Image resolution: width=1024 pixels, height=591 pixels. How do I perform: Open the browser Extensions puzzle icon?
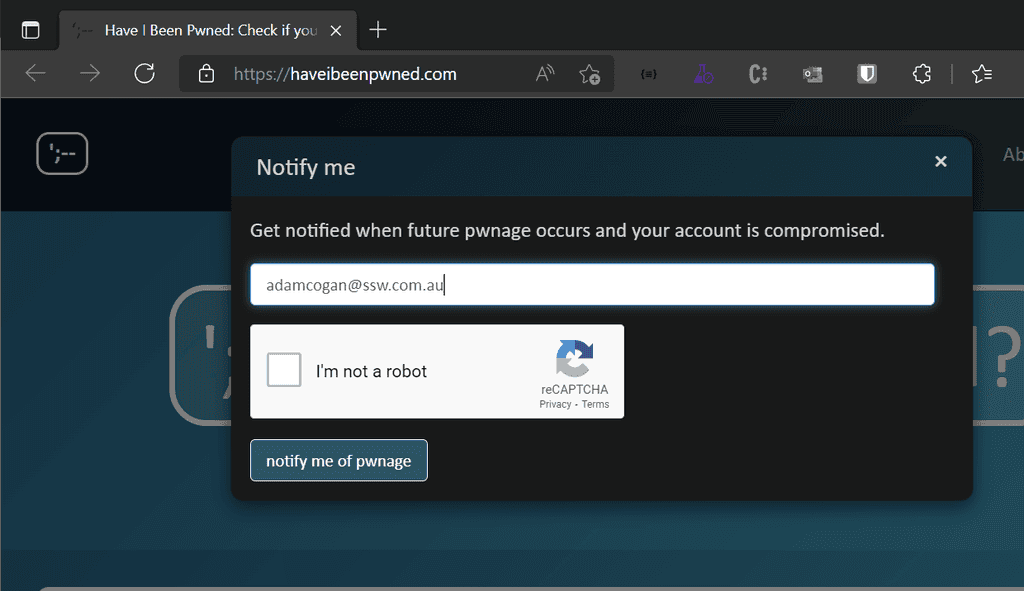coord(921,73)
